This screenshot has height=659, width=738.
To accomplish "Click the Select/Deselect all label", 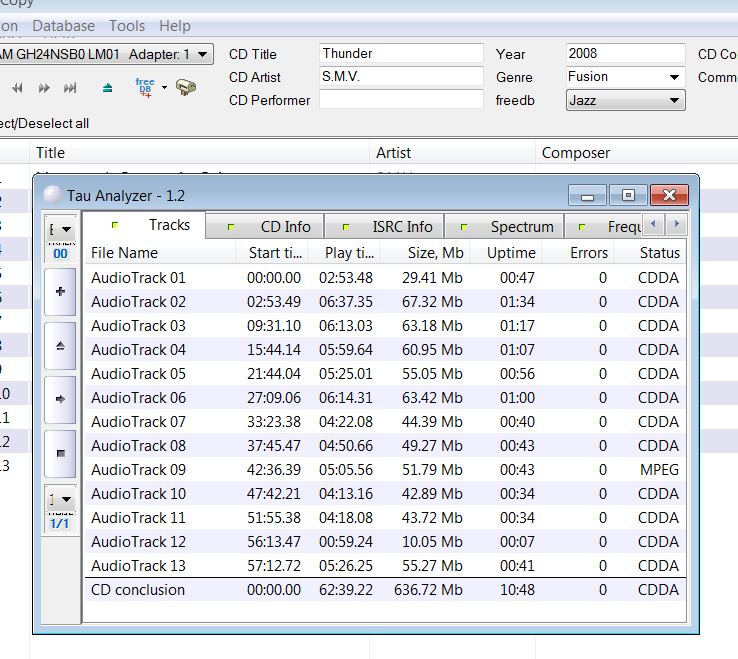I will [x=44, y=123].
